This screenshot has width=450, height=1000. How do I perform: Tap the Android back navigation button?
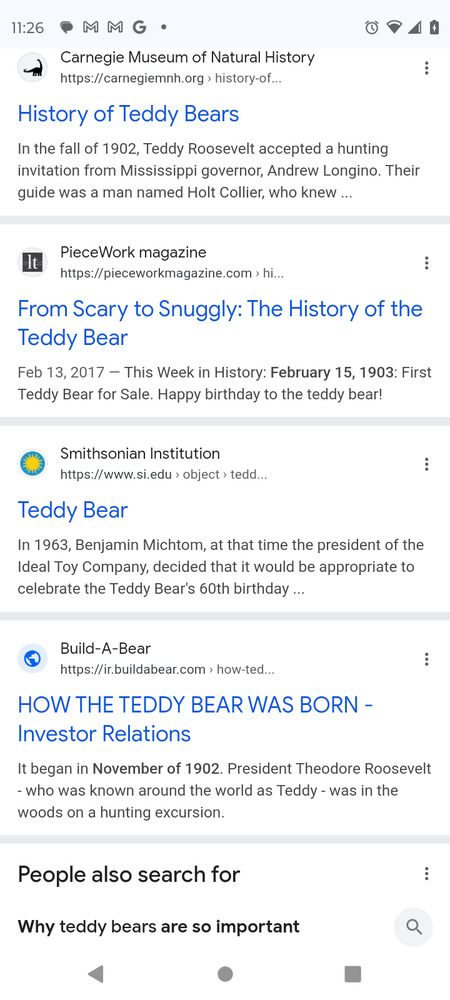click(x=96, y=973)
